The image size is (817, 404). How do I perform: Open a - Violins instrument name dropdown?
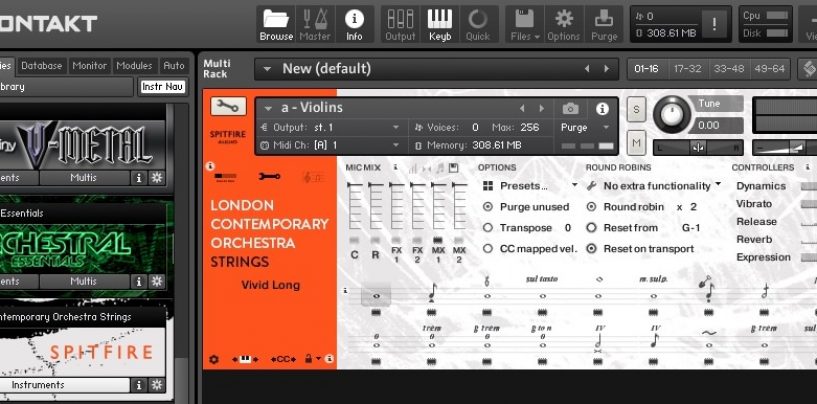coord(269,108)
